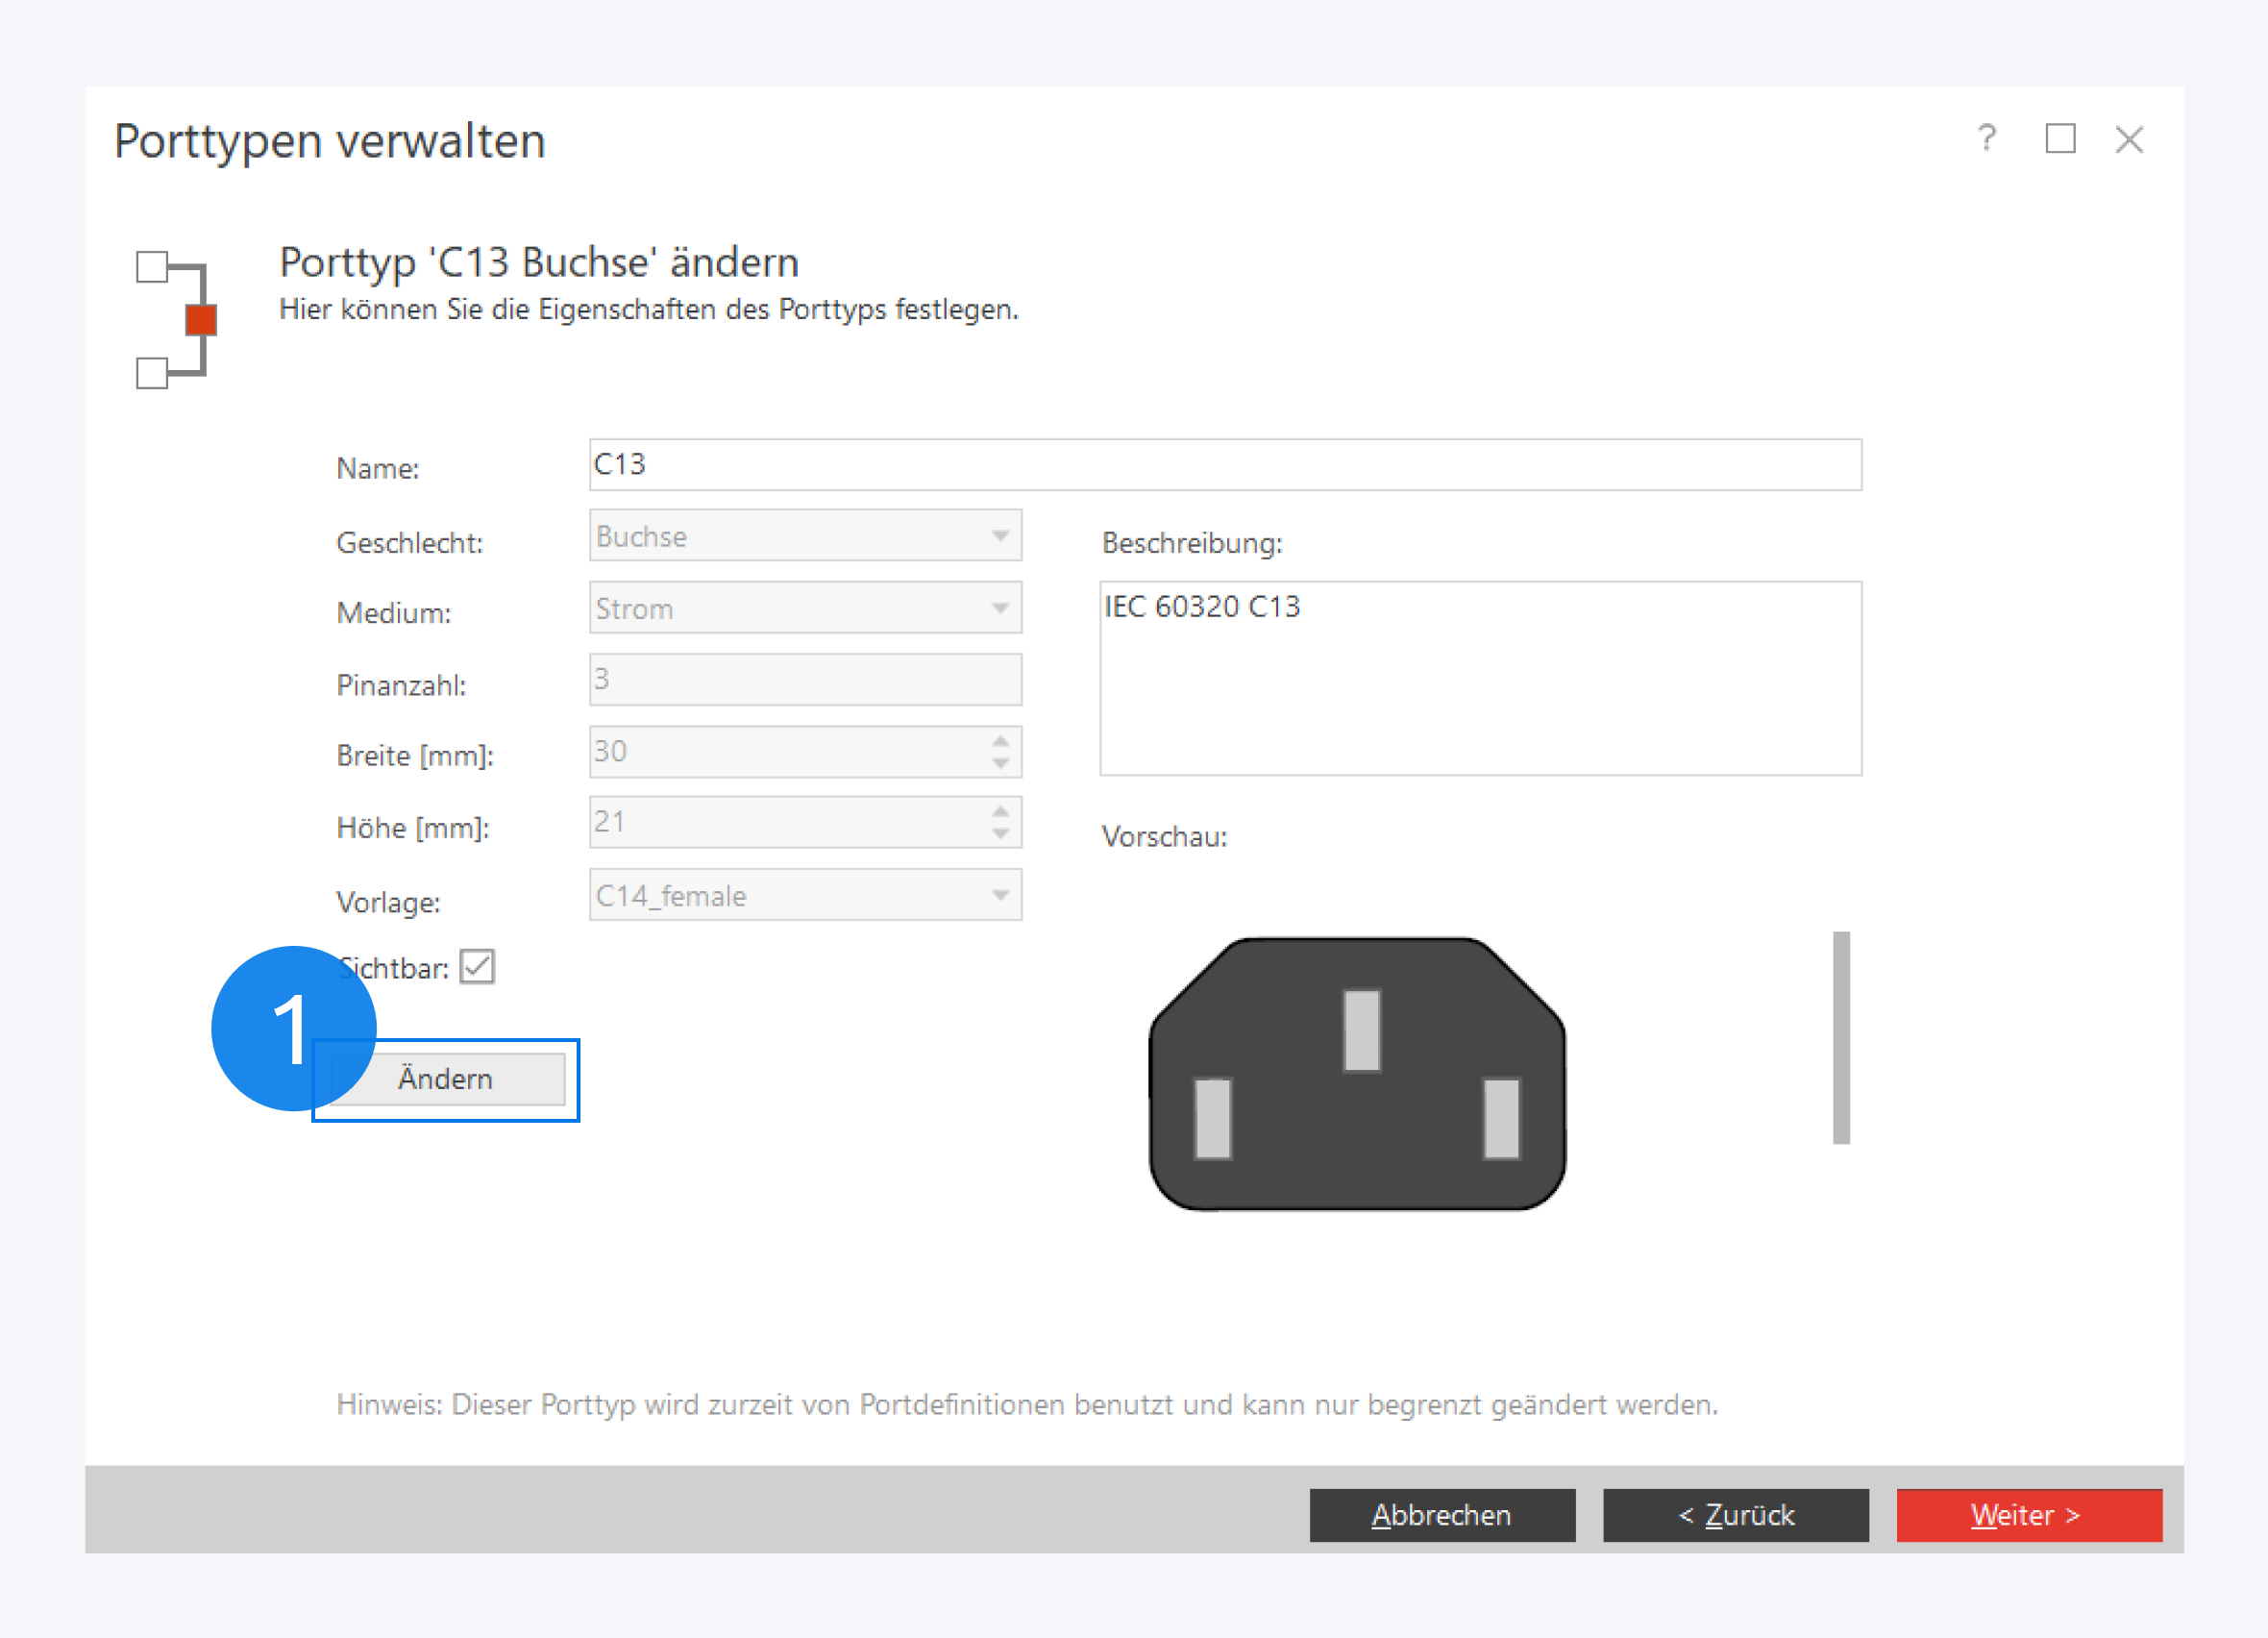Click the C13 socket preview image
The height and width of the screenshot is (1638, 2268).
[1357, 1074]
